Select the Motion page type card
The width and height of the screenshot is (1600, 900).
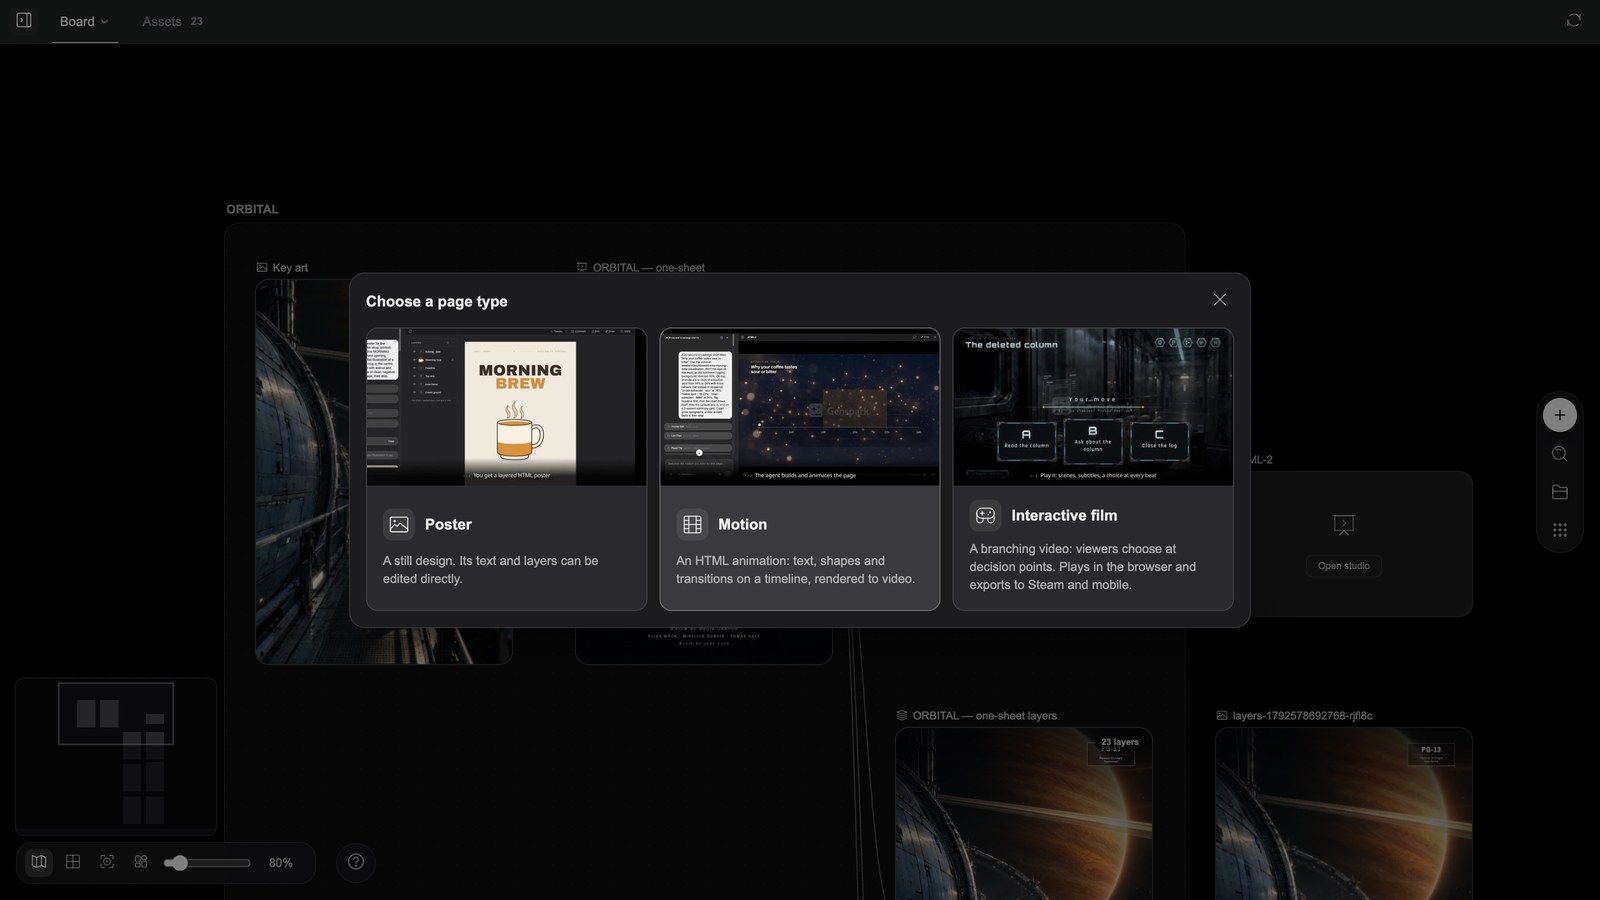[799, 469]
